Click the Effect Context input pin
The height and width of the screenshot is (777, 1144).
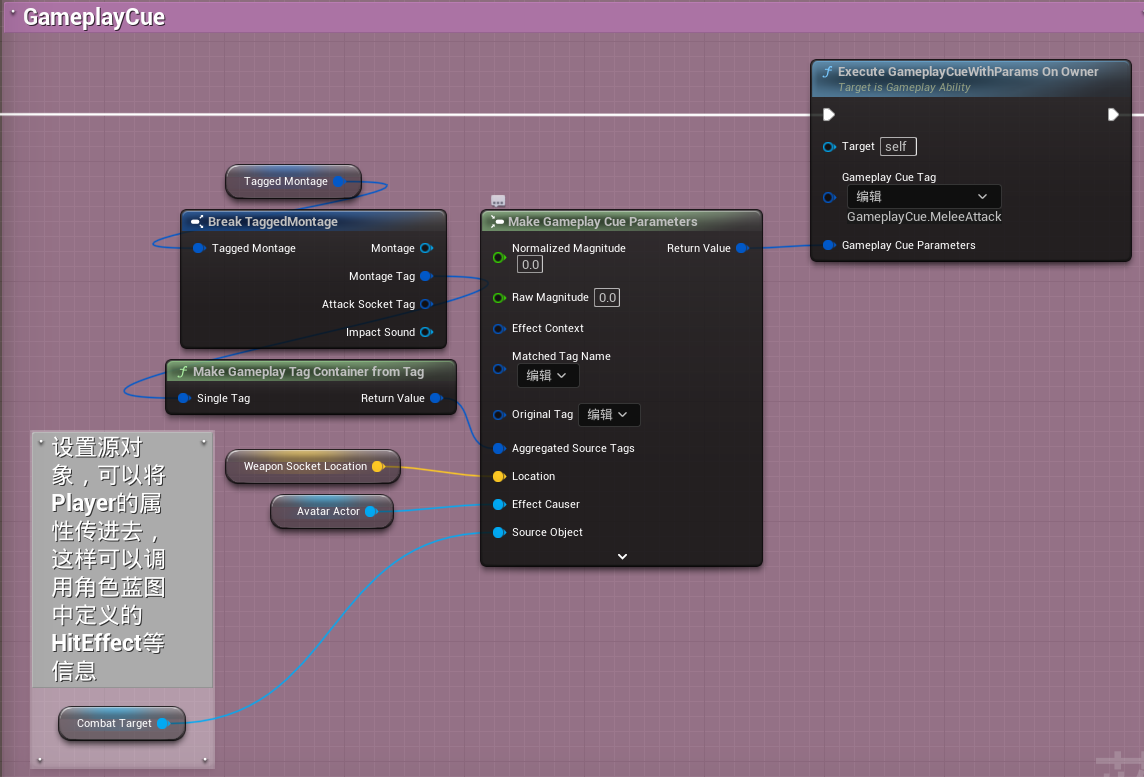pyautogui.click(x=499, y=329)
